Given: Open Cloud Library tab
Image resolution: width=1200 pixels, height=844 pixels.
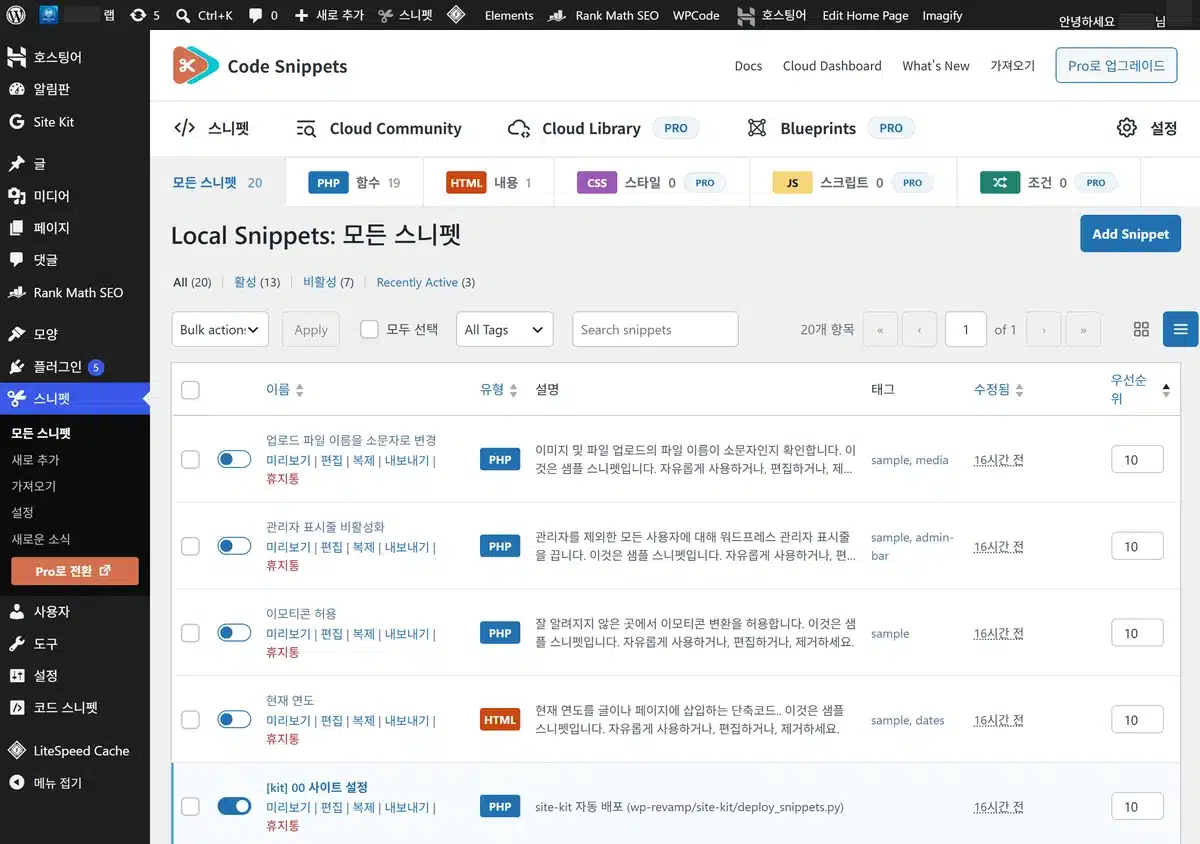Looking at the screenshot, I should click(603, 128).
